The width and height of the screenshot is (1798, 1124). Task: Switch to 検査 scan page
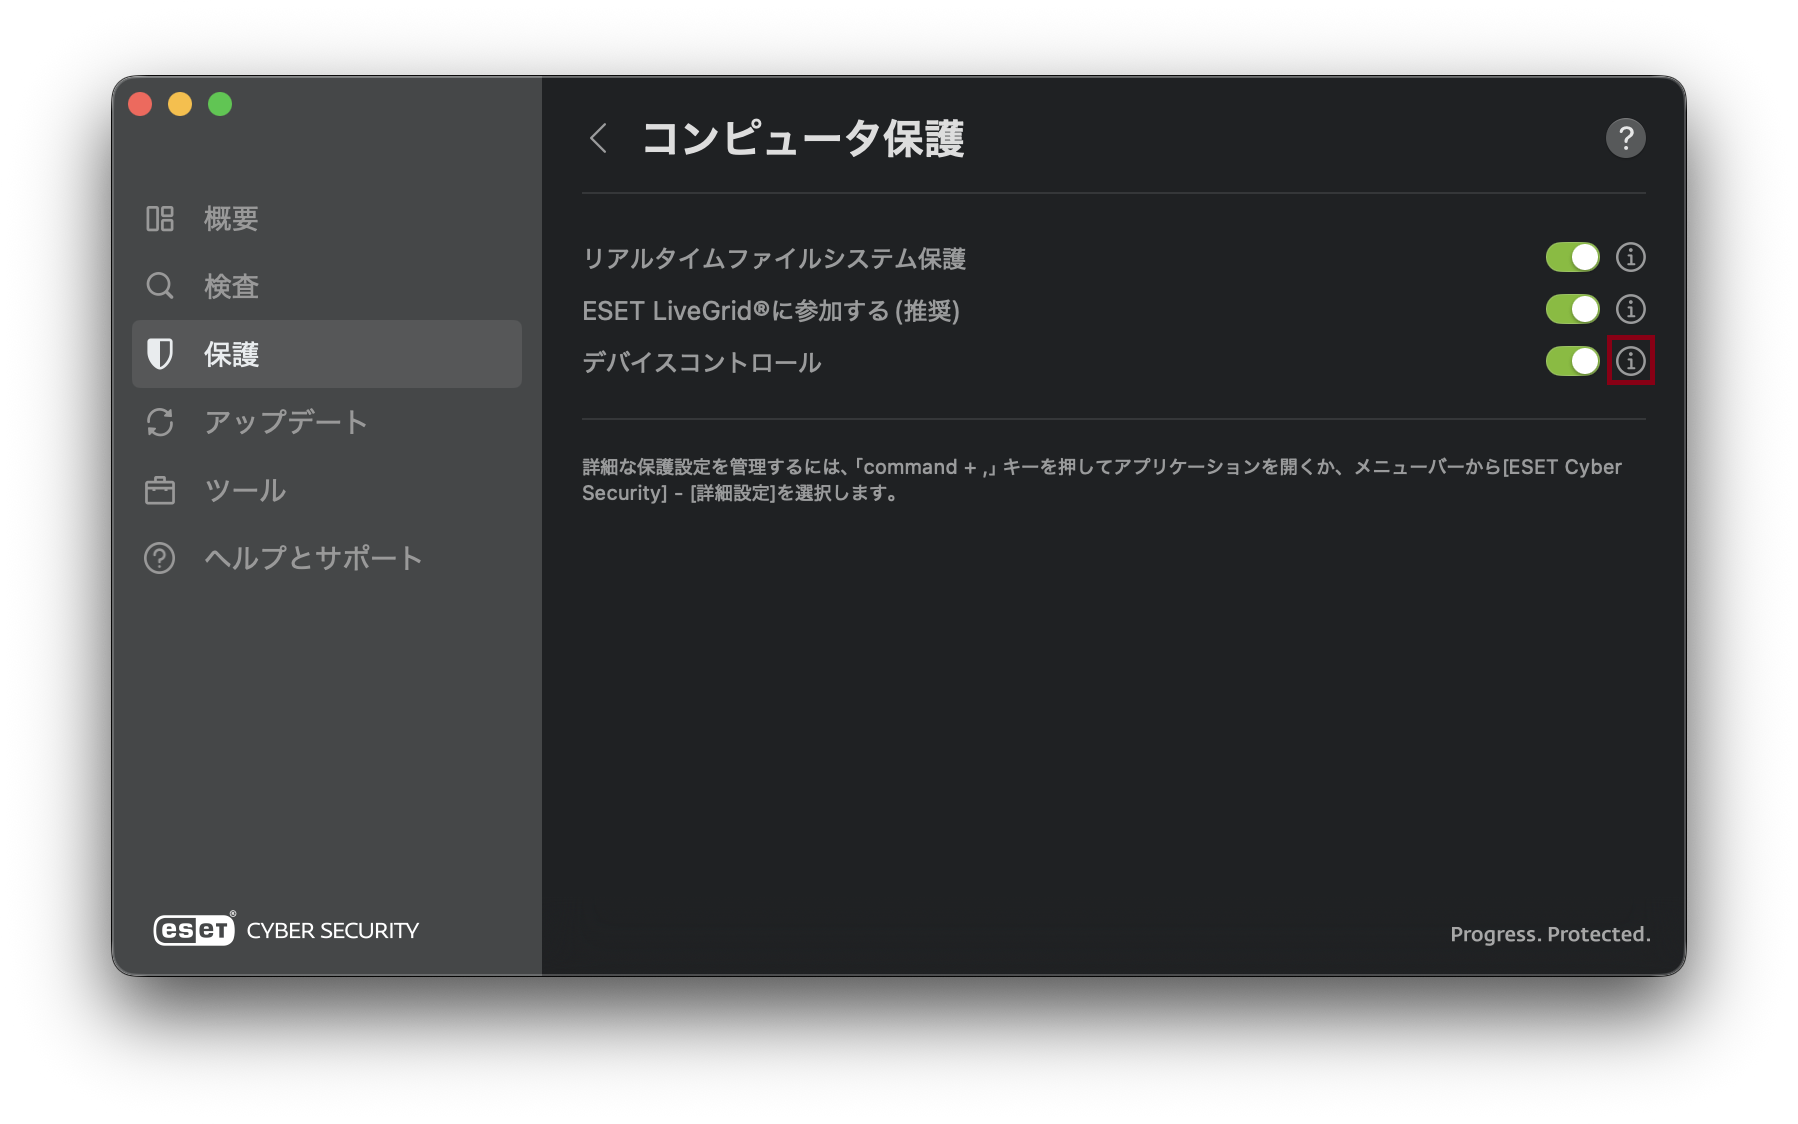231,287
